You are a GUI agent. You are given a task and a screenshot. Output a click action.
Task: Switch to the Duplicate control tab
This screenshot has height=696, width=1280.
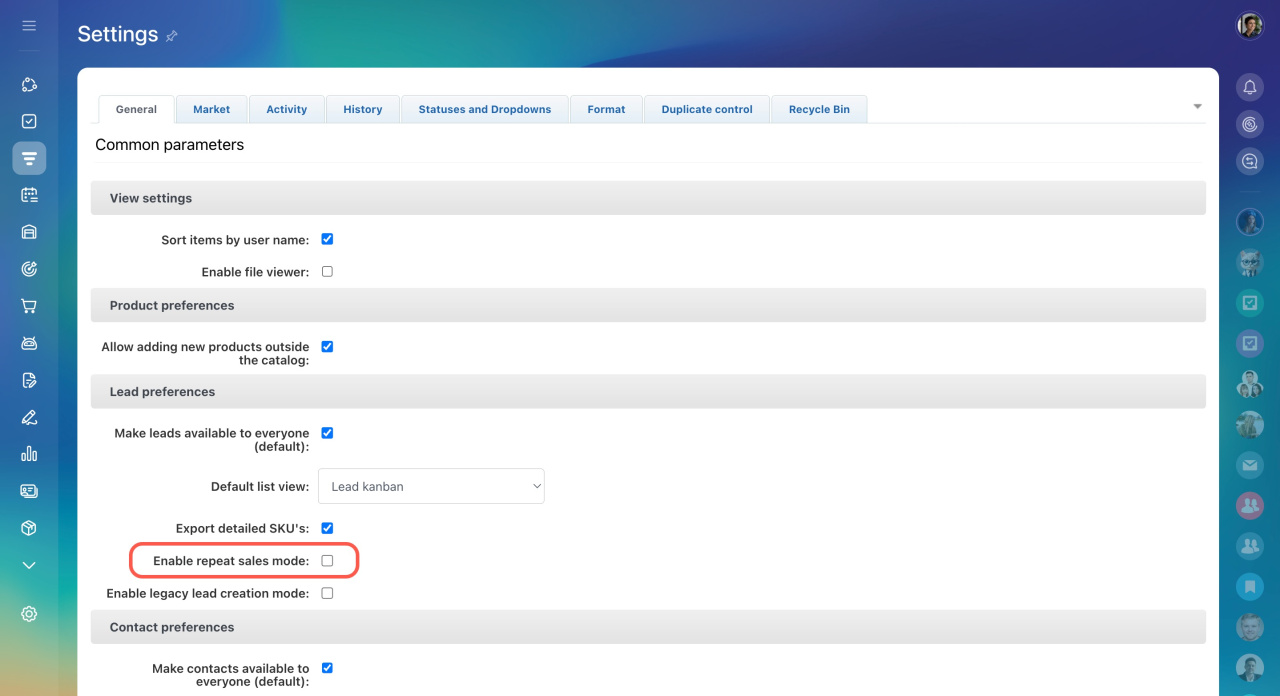706,109
